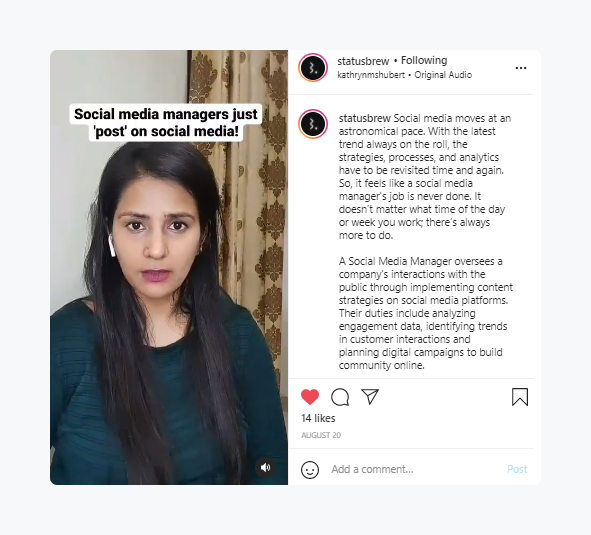This screenshot has width=591, height=535.
Task: Mute the video's speaker icon
Action: (x=265, y=468)
